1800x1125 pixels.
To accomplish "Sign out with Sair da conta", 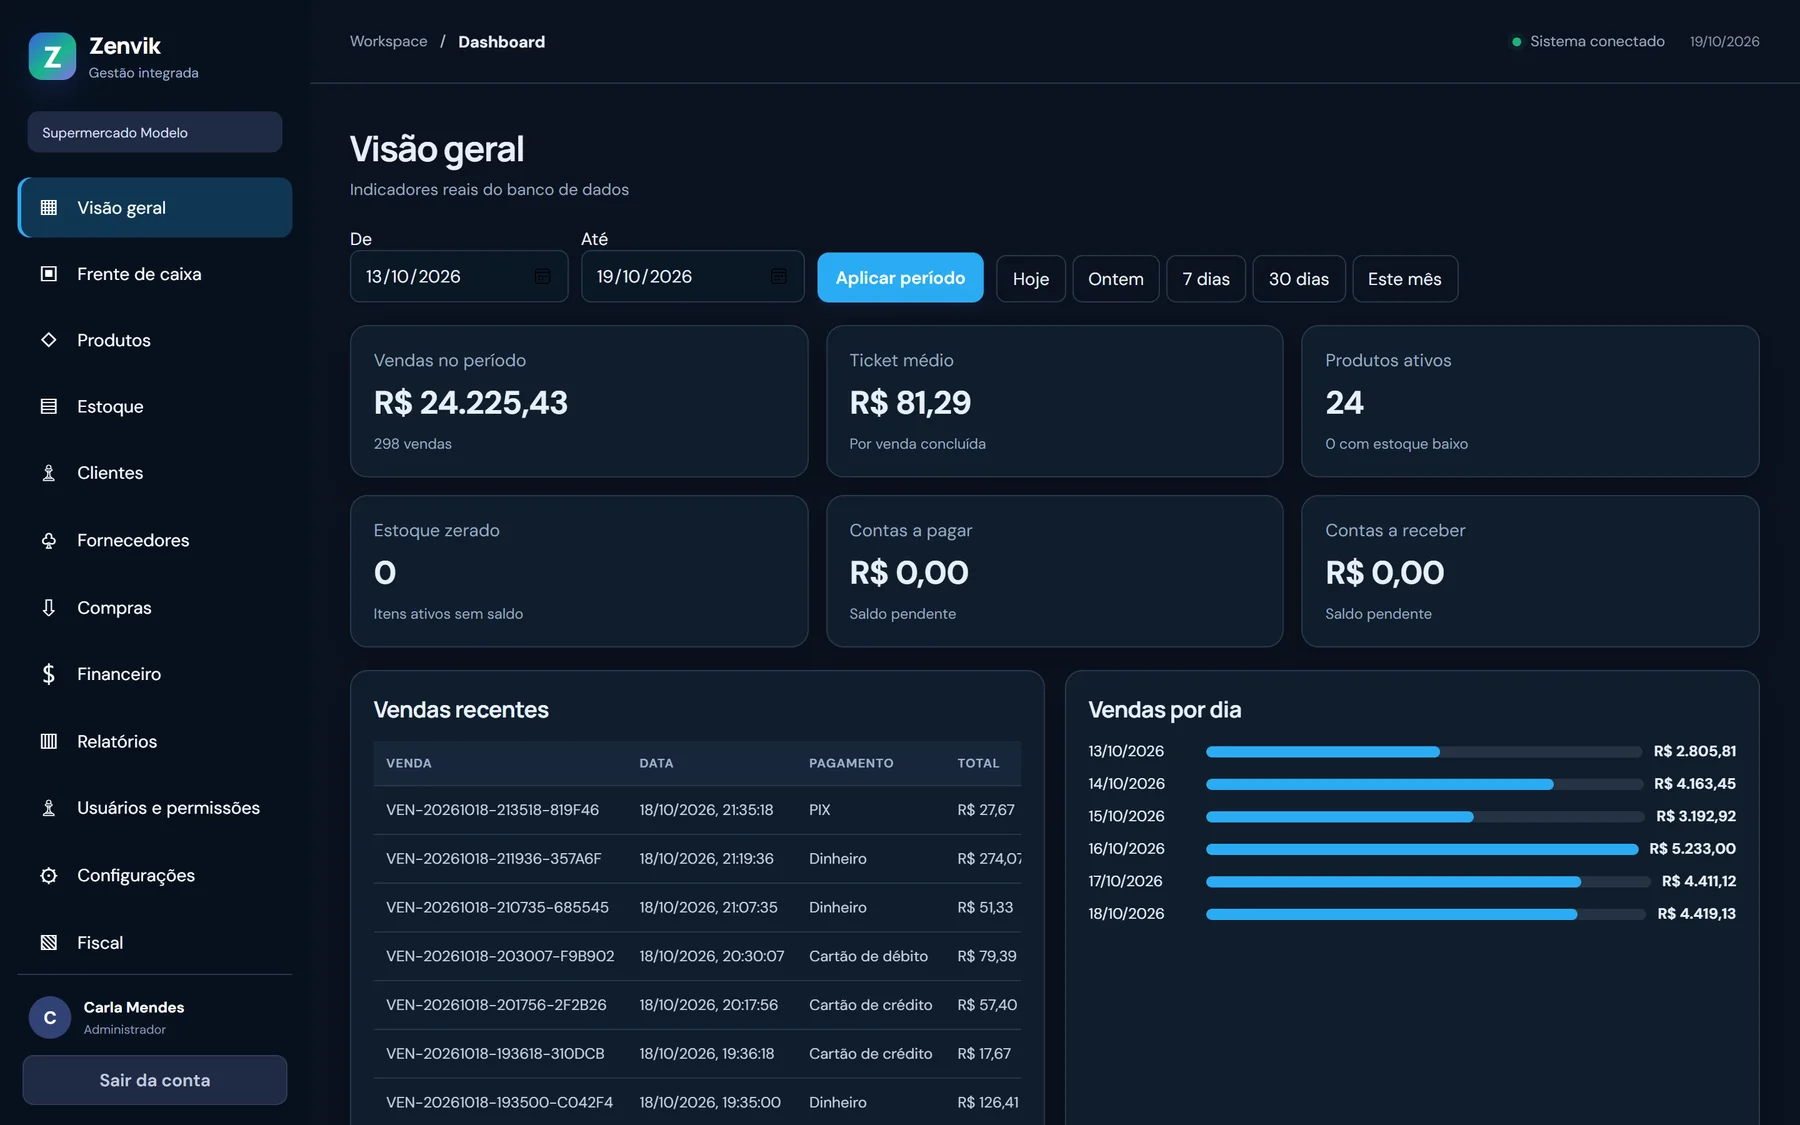I will coord(155,1080).
